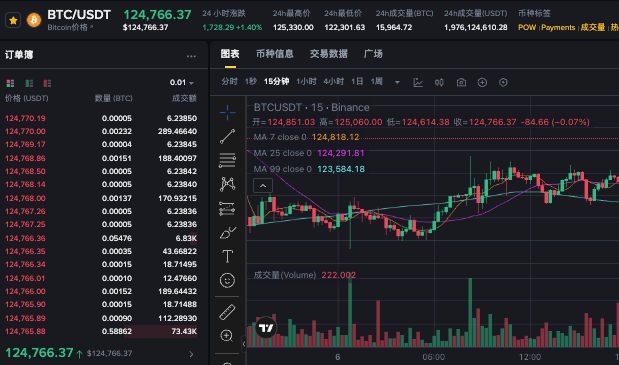Click the POW coin tag

(527, 27)
